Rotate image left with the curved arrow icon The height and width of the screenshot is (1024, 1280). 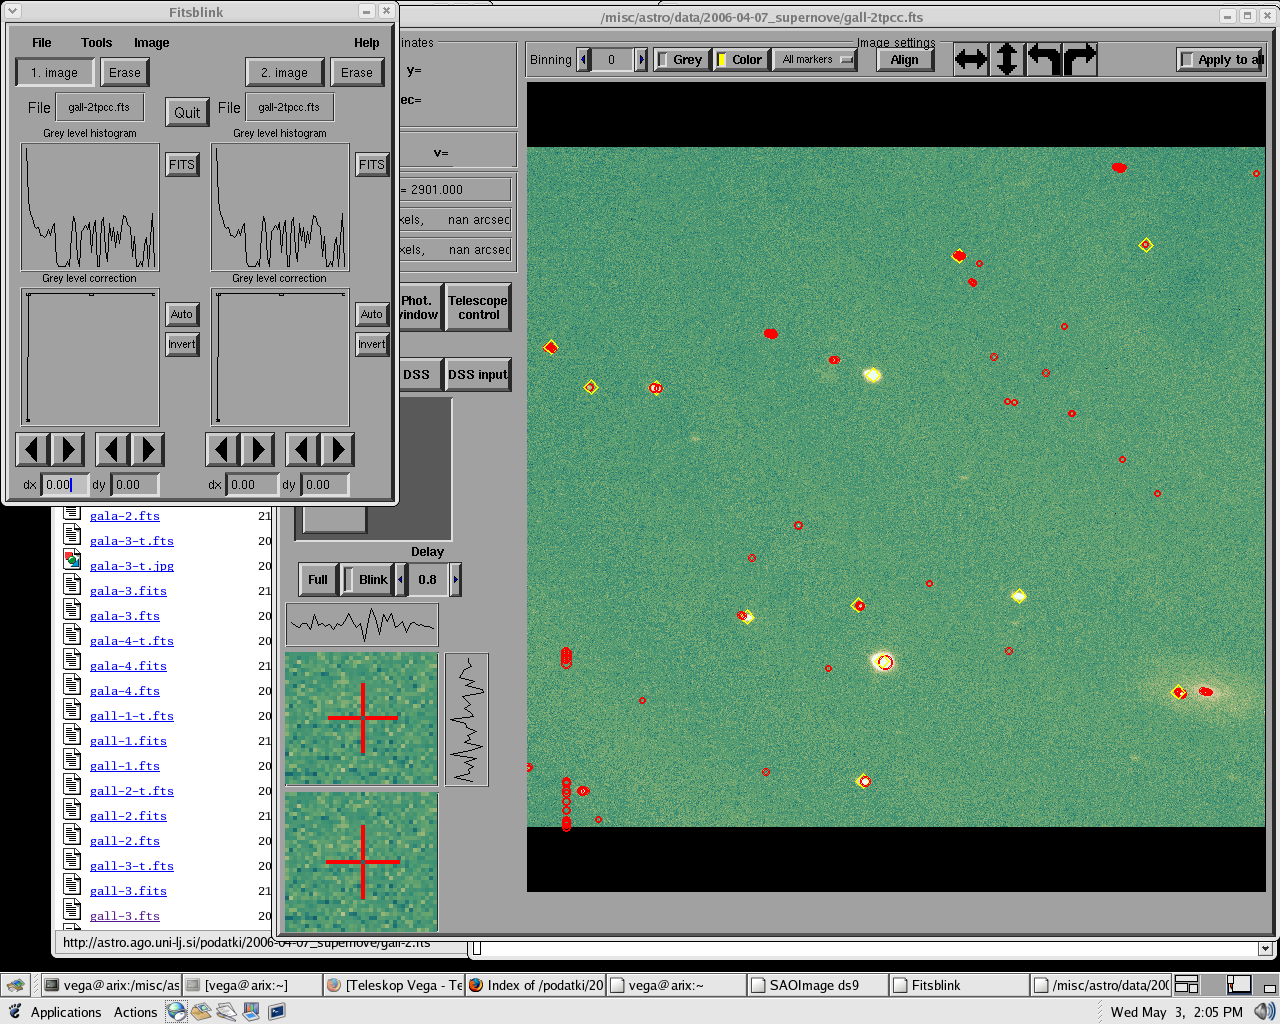coord(1044,60)
